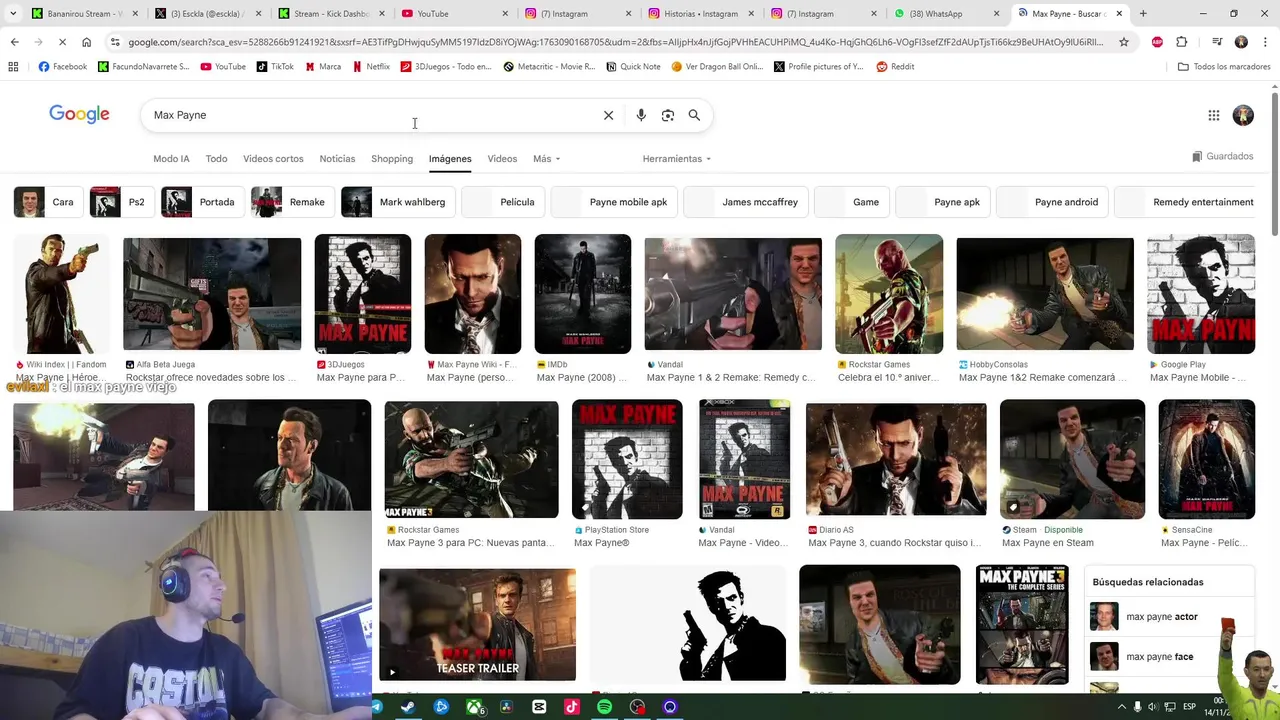
Task: Open the Xbox app in taskbar
Action: click(x=474, y=707)
